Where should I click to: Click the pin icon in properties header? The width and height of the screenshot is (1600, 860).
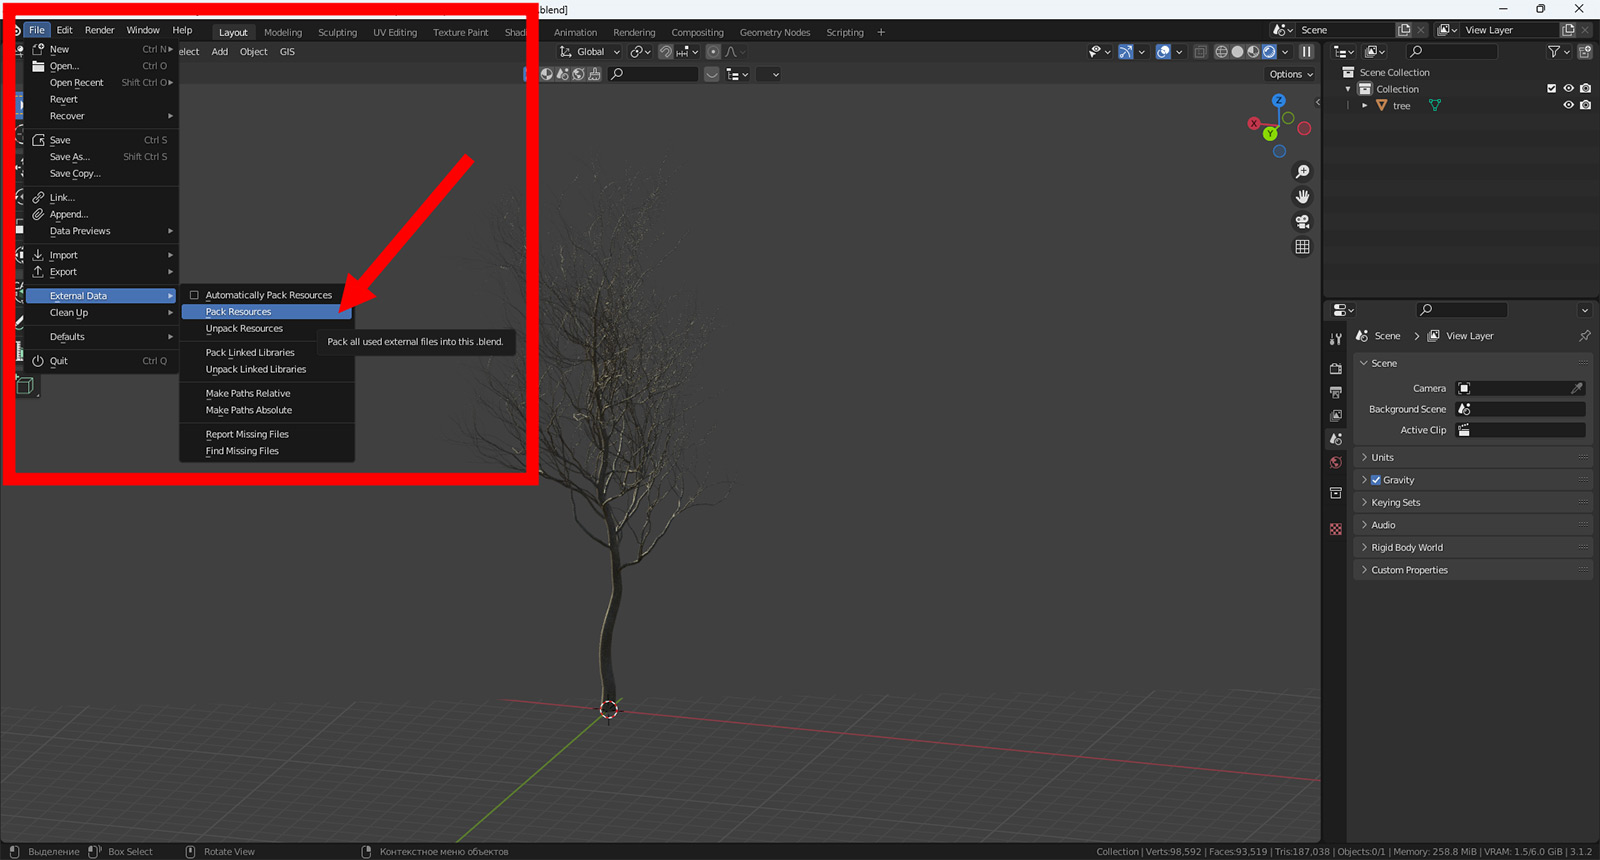[x=1584, y=336]
